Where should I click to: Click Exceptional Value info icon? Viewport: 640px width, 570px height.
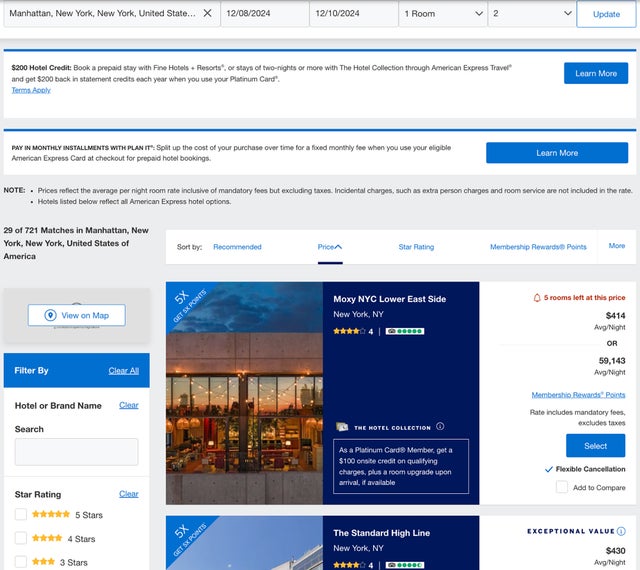(621, 531)
